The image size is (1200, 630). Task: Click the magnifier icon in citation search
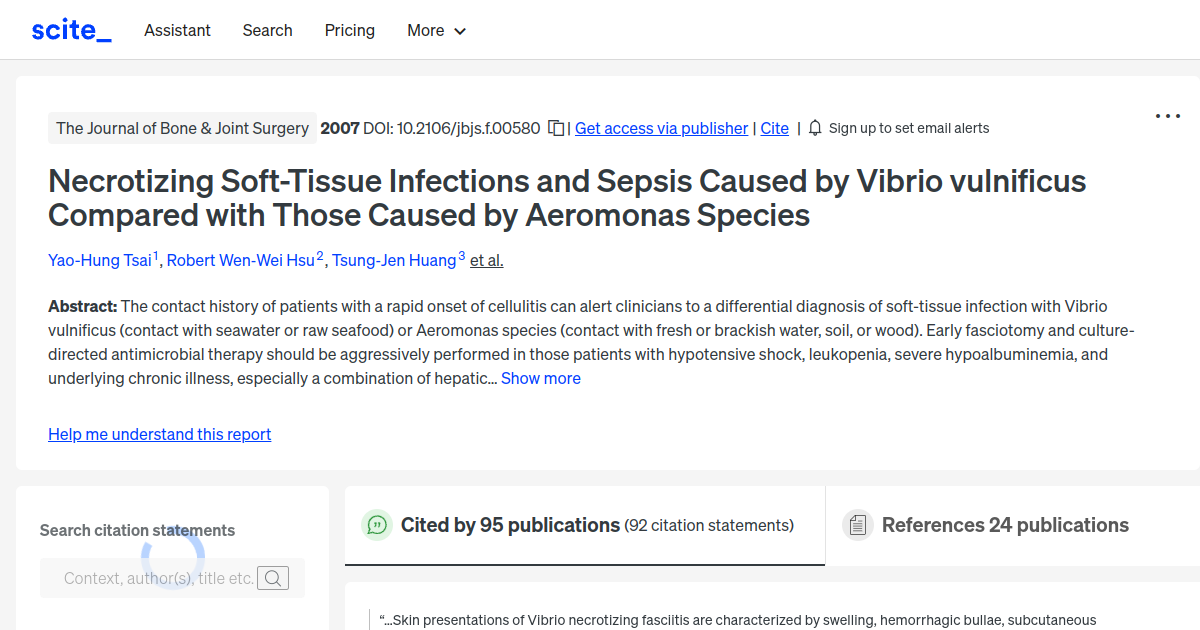[x=272, y=577]
